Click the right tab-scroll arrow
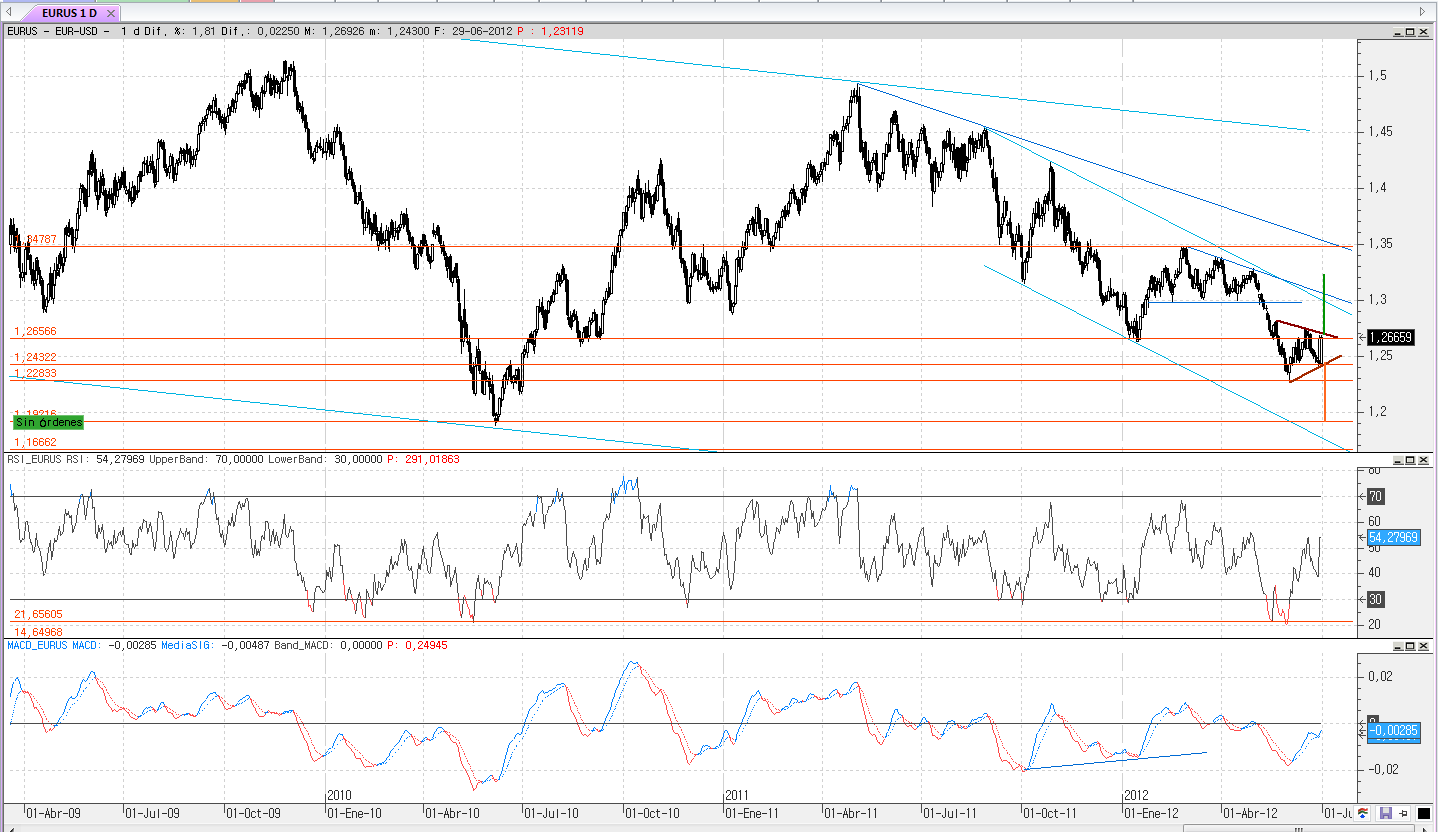Viewport: 1438px width, 832px height. 1422,12
